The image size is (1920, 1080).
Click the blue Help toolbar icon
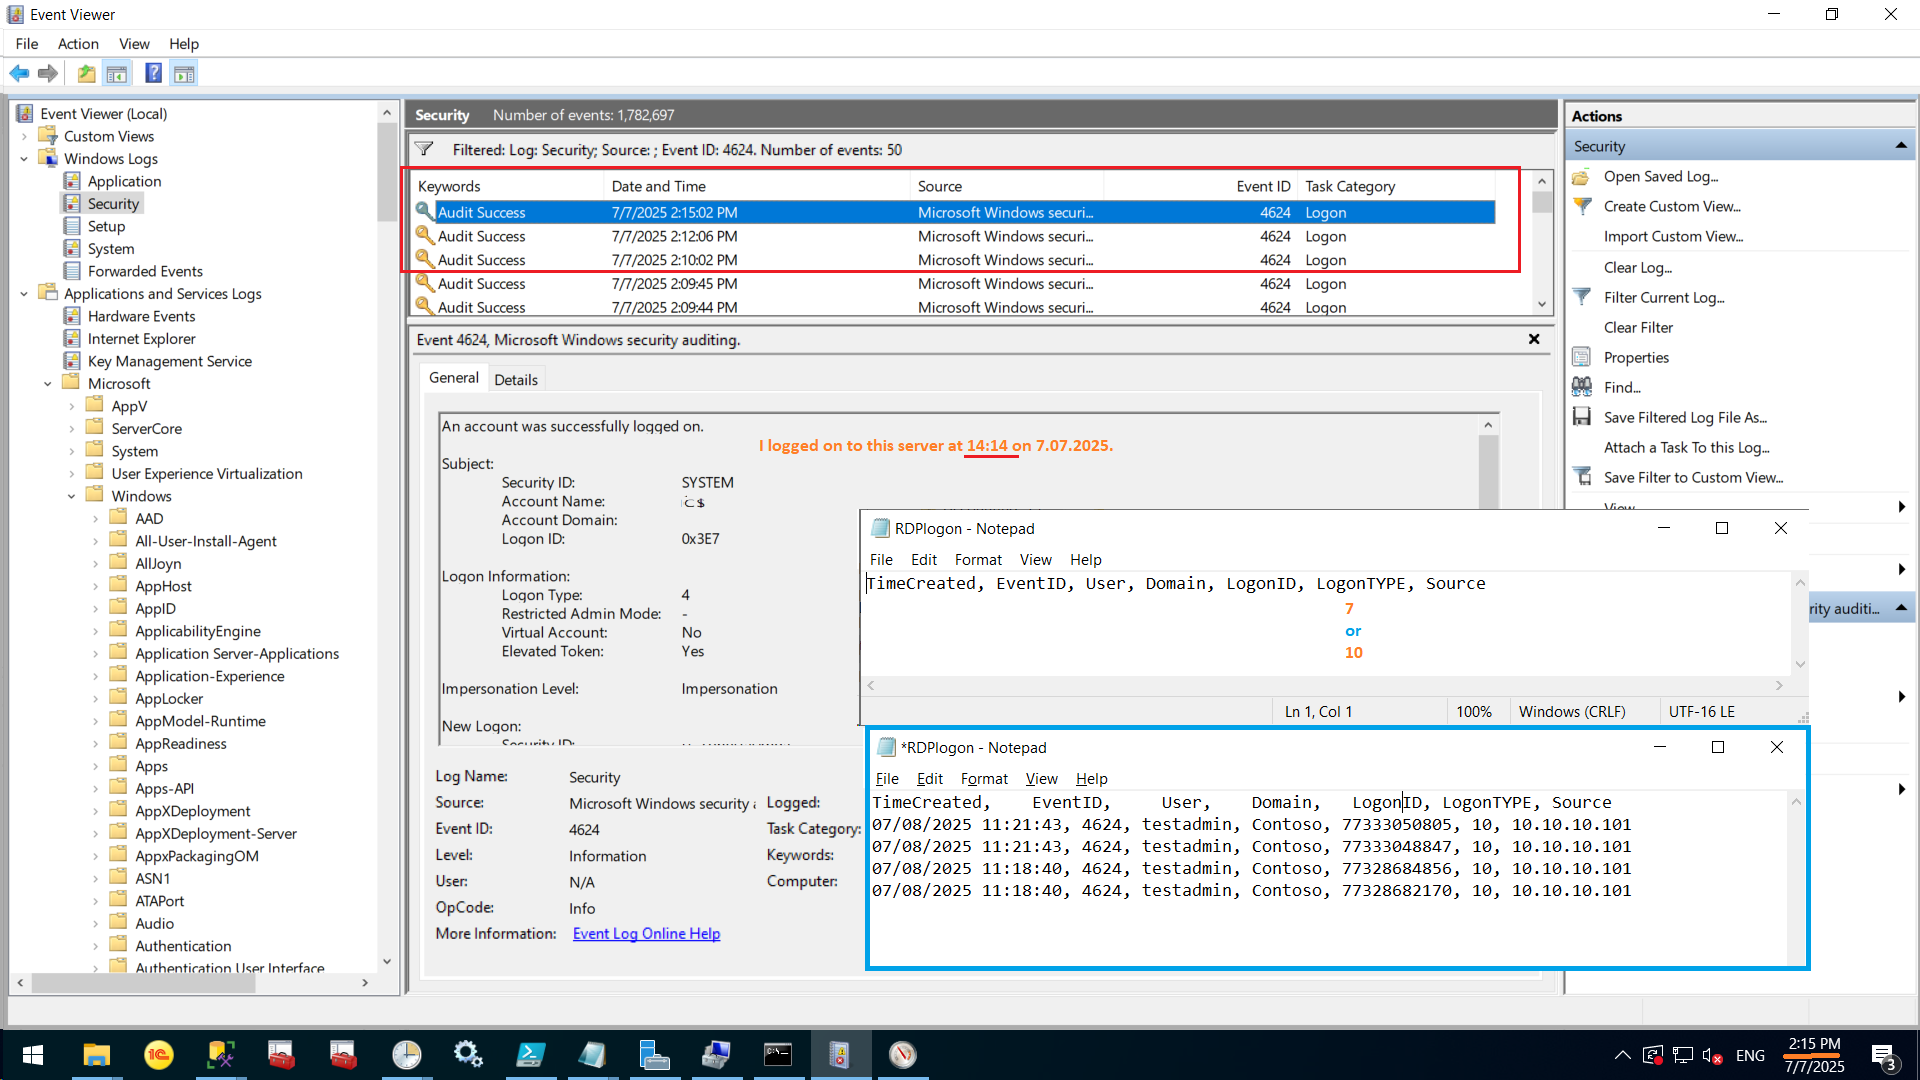(x=153, y=73)
